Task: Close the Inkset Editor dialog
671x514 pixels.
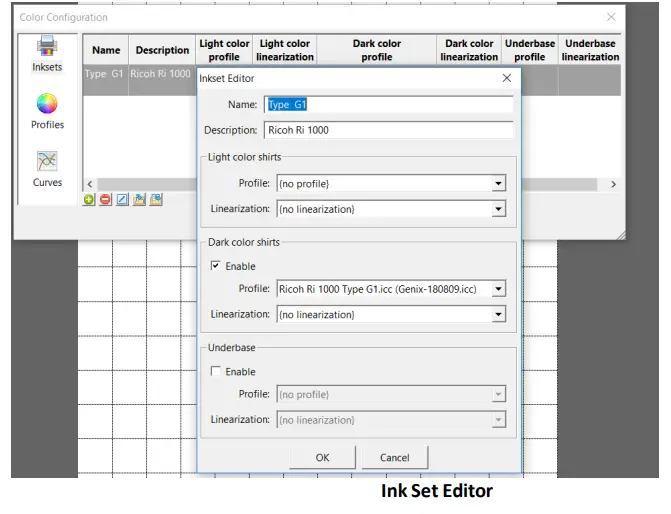Action: (x=507, y=78)
